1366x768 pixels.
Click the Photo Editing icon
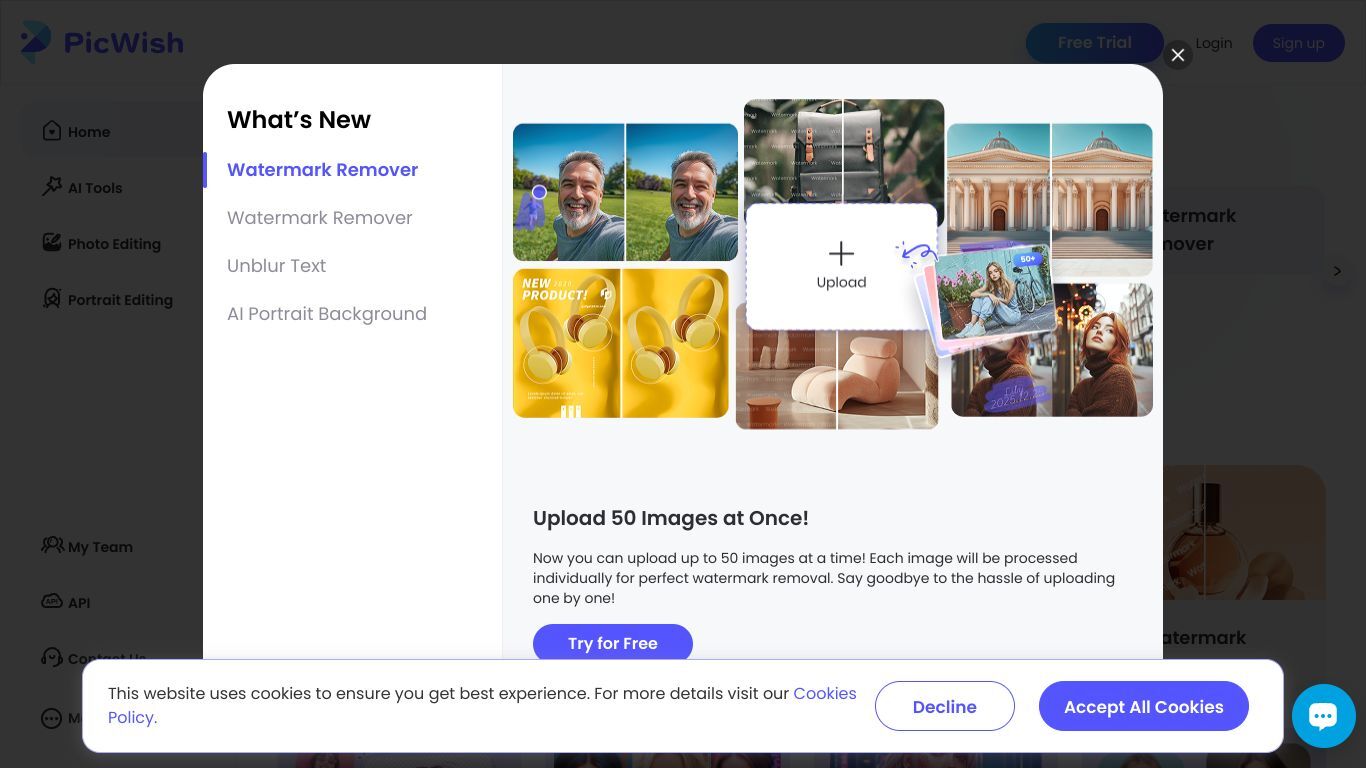[52, 243]
